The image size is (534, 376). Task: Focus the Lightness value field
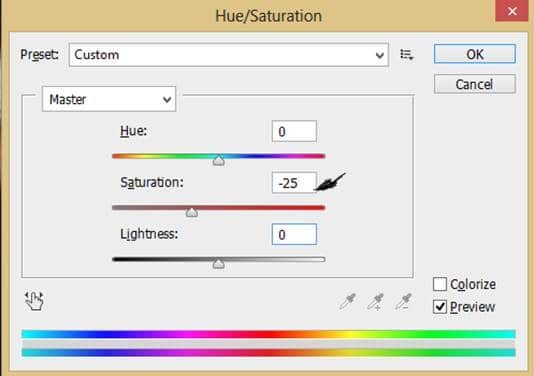click(x=294, y=234)
